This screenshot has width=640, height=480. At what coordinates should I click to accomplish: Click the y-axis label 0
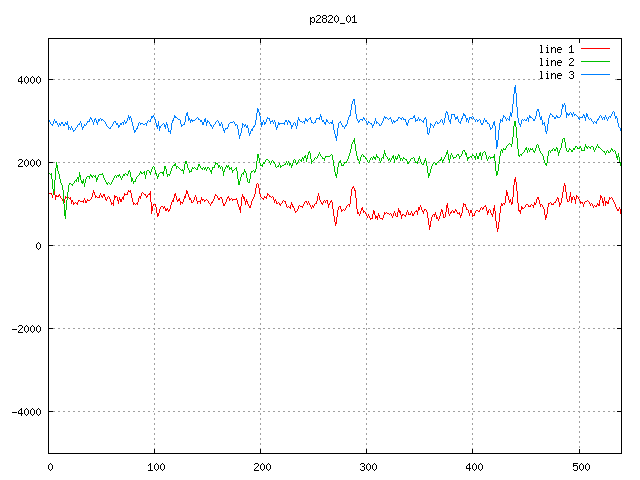pyautogui.click(x=38, y=246)
